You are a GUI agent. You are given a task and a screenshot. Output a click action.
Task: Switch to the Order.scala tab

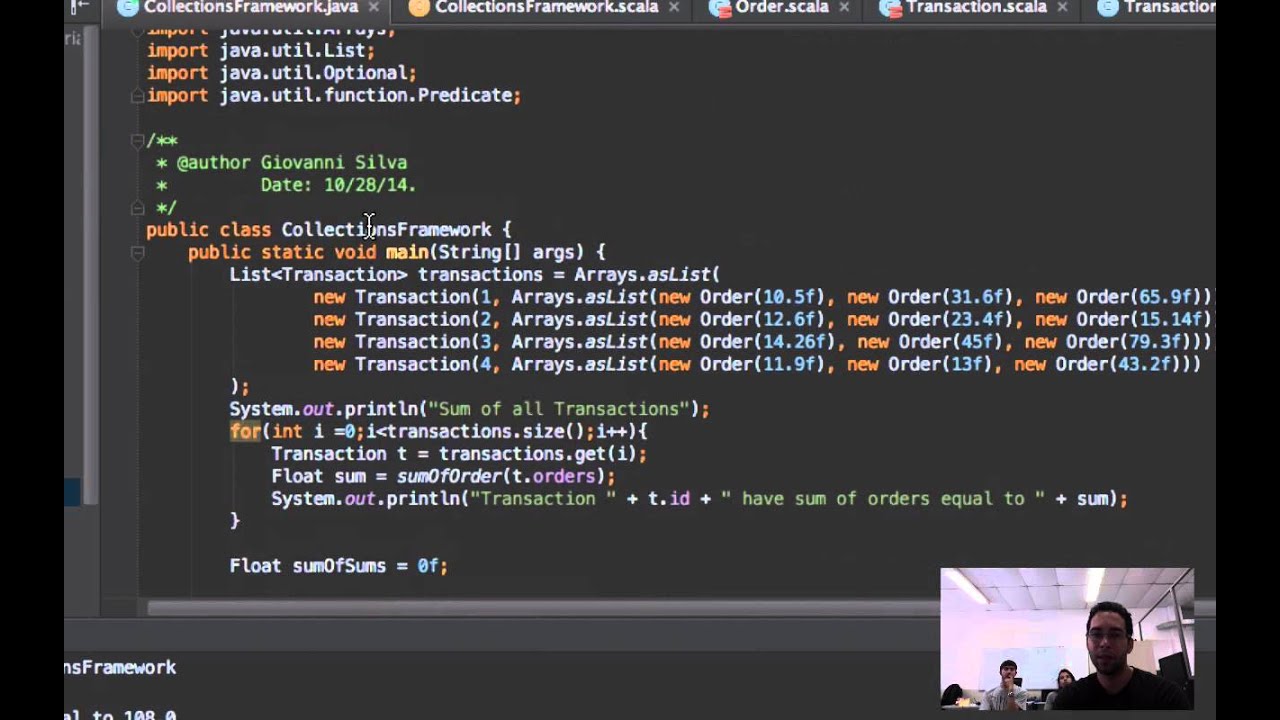(x=781, y=7)
